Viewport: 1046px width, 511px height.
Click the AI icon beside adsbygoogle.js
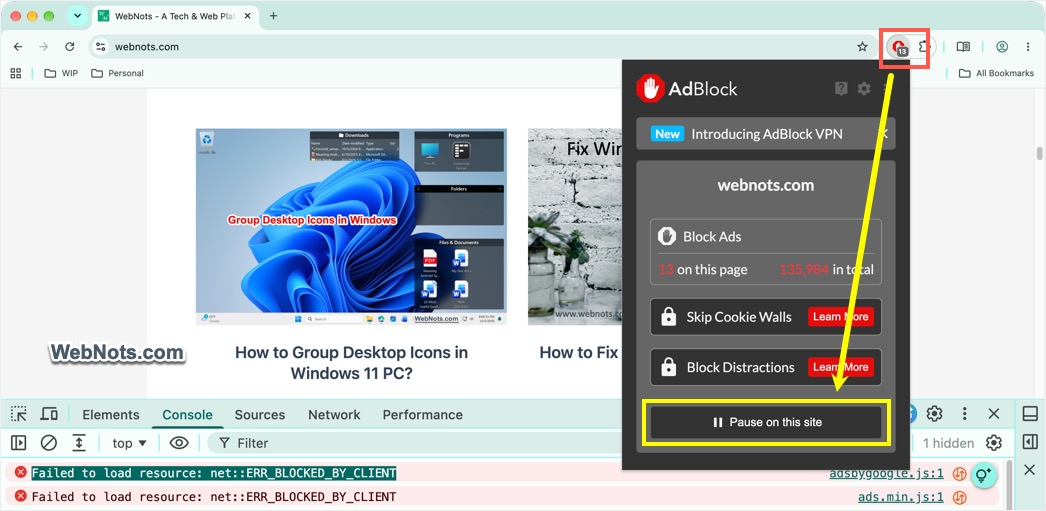[959, 474]
